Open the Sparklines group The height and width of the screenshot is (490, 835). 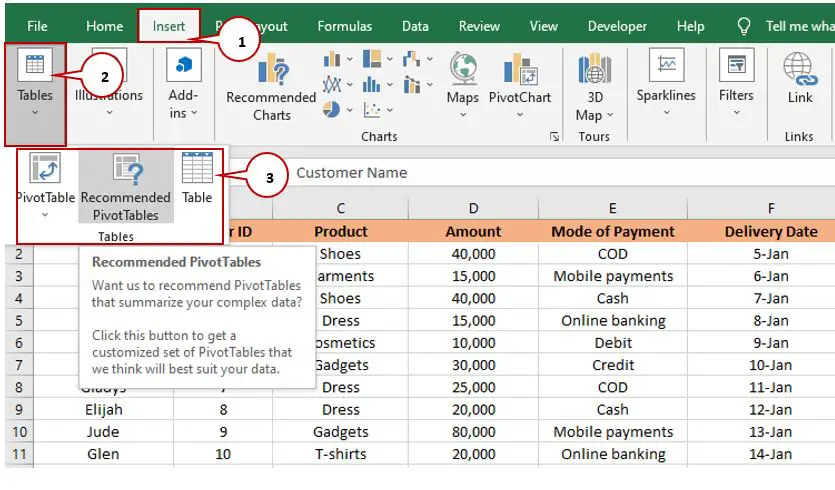click(x=666, y=83)
